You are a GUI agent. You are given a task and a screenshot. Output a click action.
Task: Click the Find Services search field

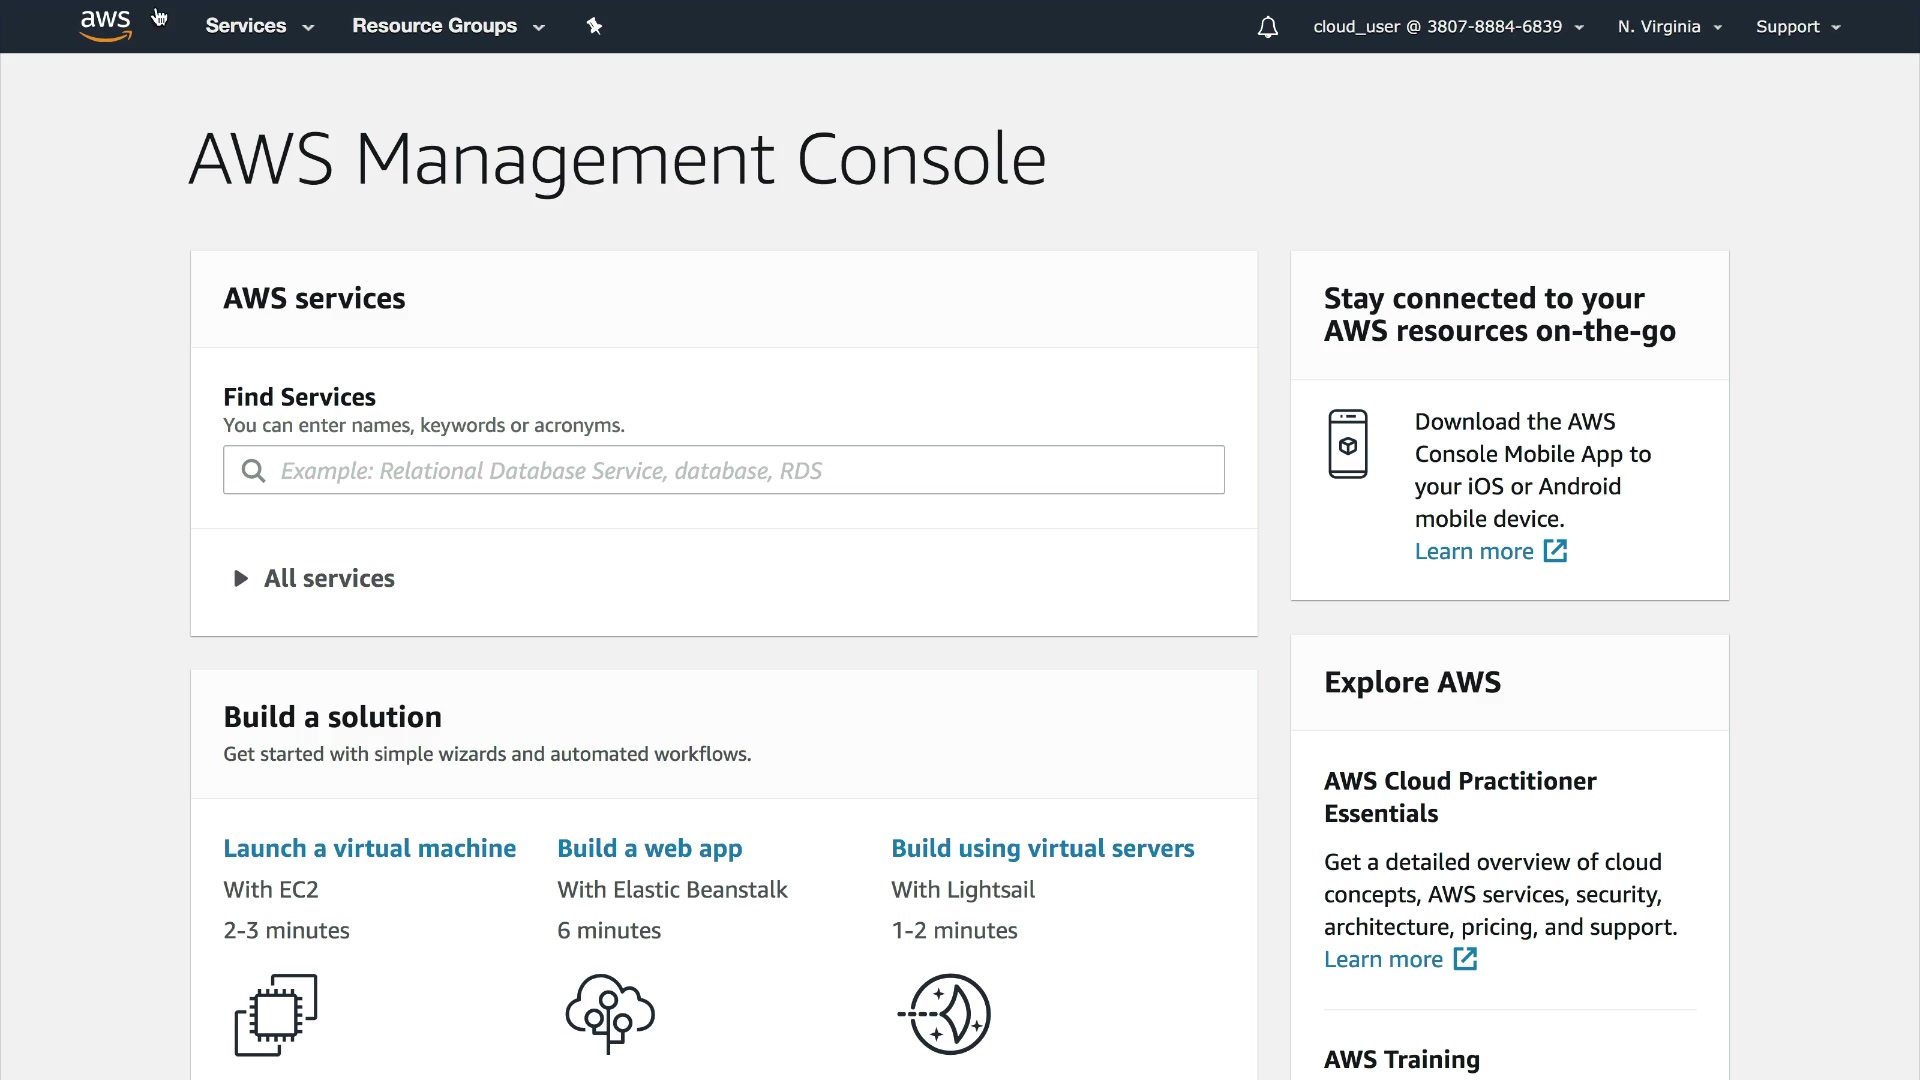pyautogui.click(x=740, y=471)
